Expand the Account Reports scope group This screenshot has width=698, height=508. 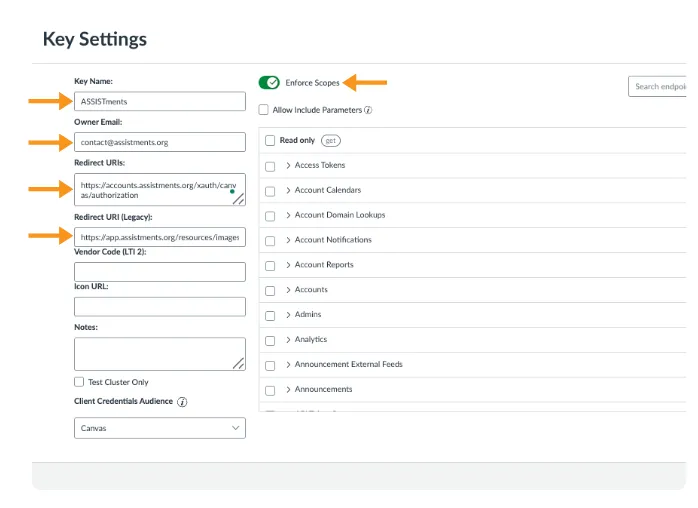288,265
